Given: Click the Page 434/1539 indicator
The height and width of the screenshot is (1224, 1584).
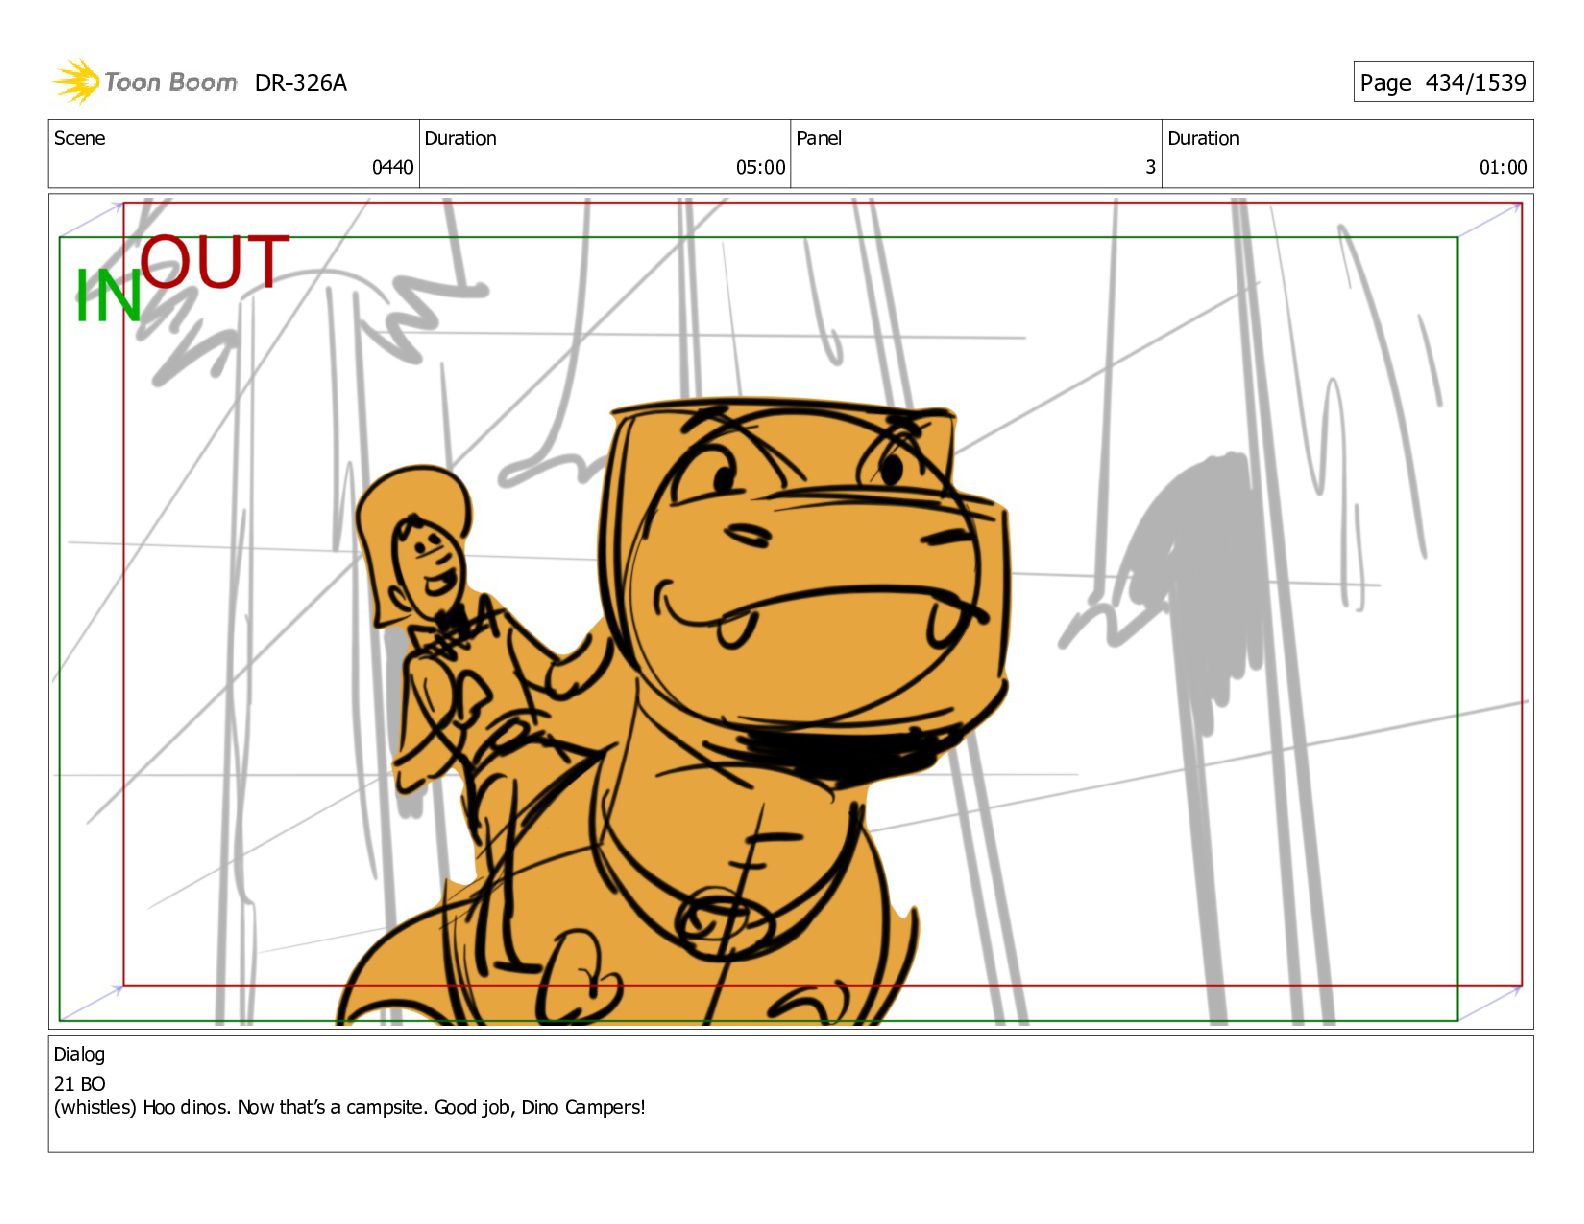Looking at the screenshot, I should [1443, 82].
